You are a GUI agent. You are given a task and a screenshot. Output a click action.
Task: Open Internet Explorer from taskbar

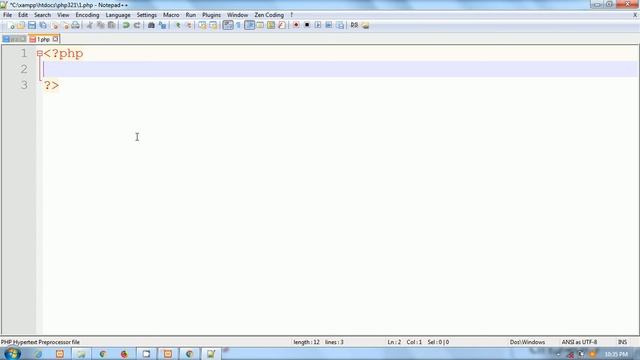pos(38,354)
